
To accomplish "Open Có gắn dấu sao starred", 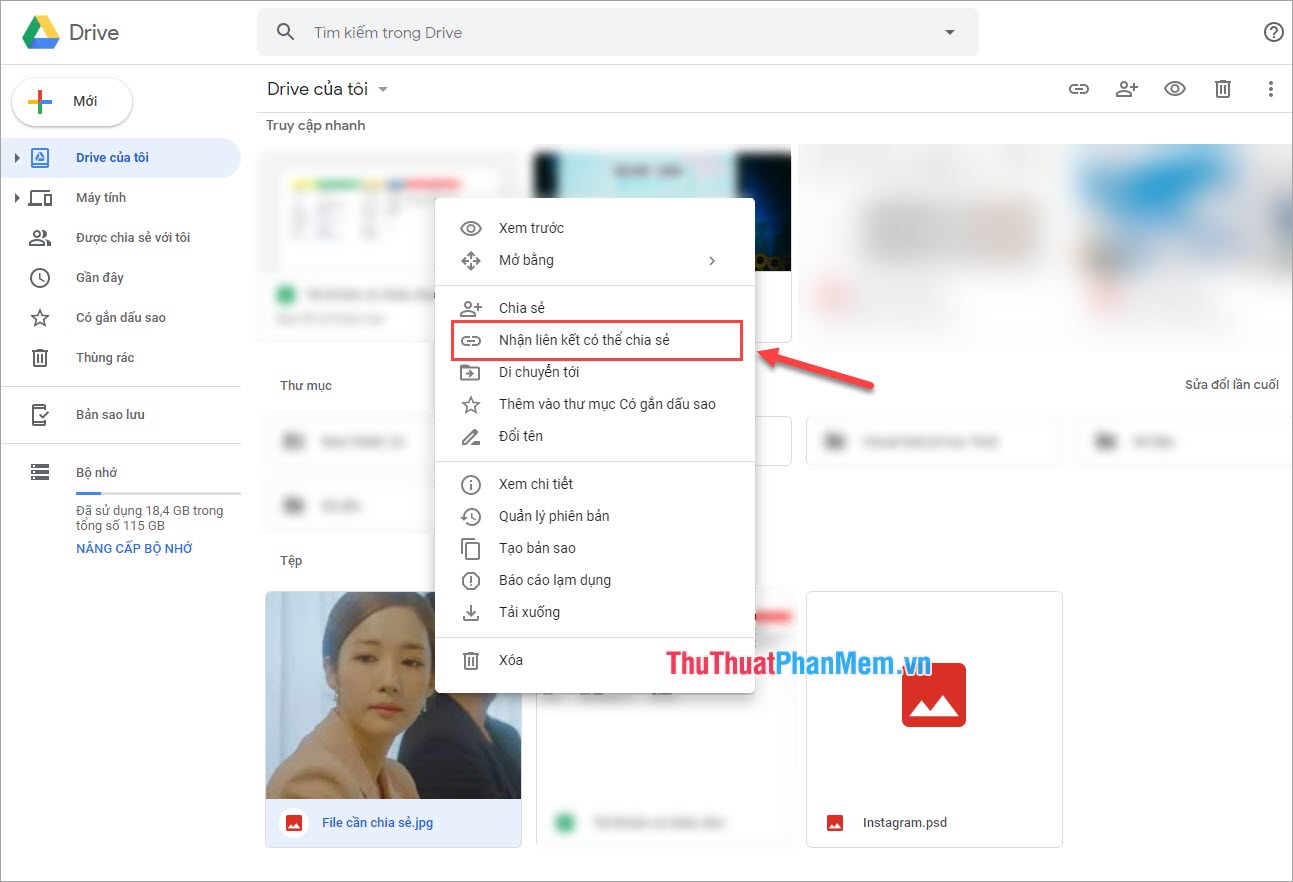I will coord(120,318).
